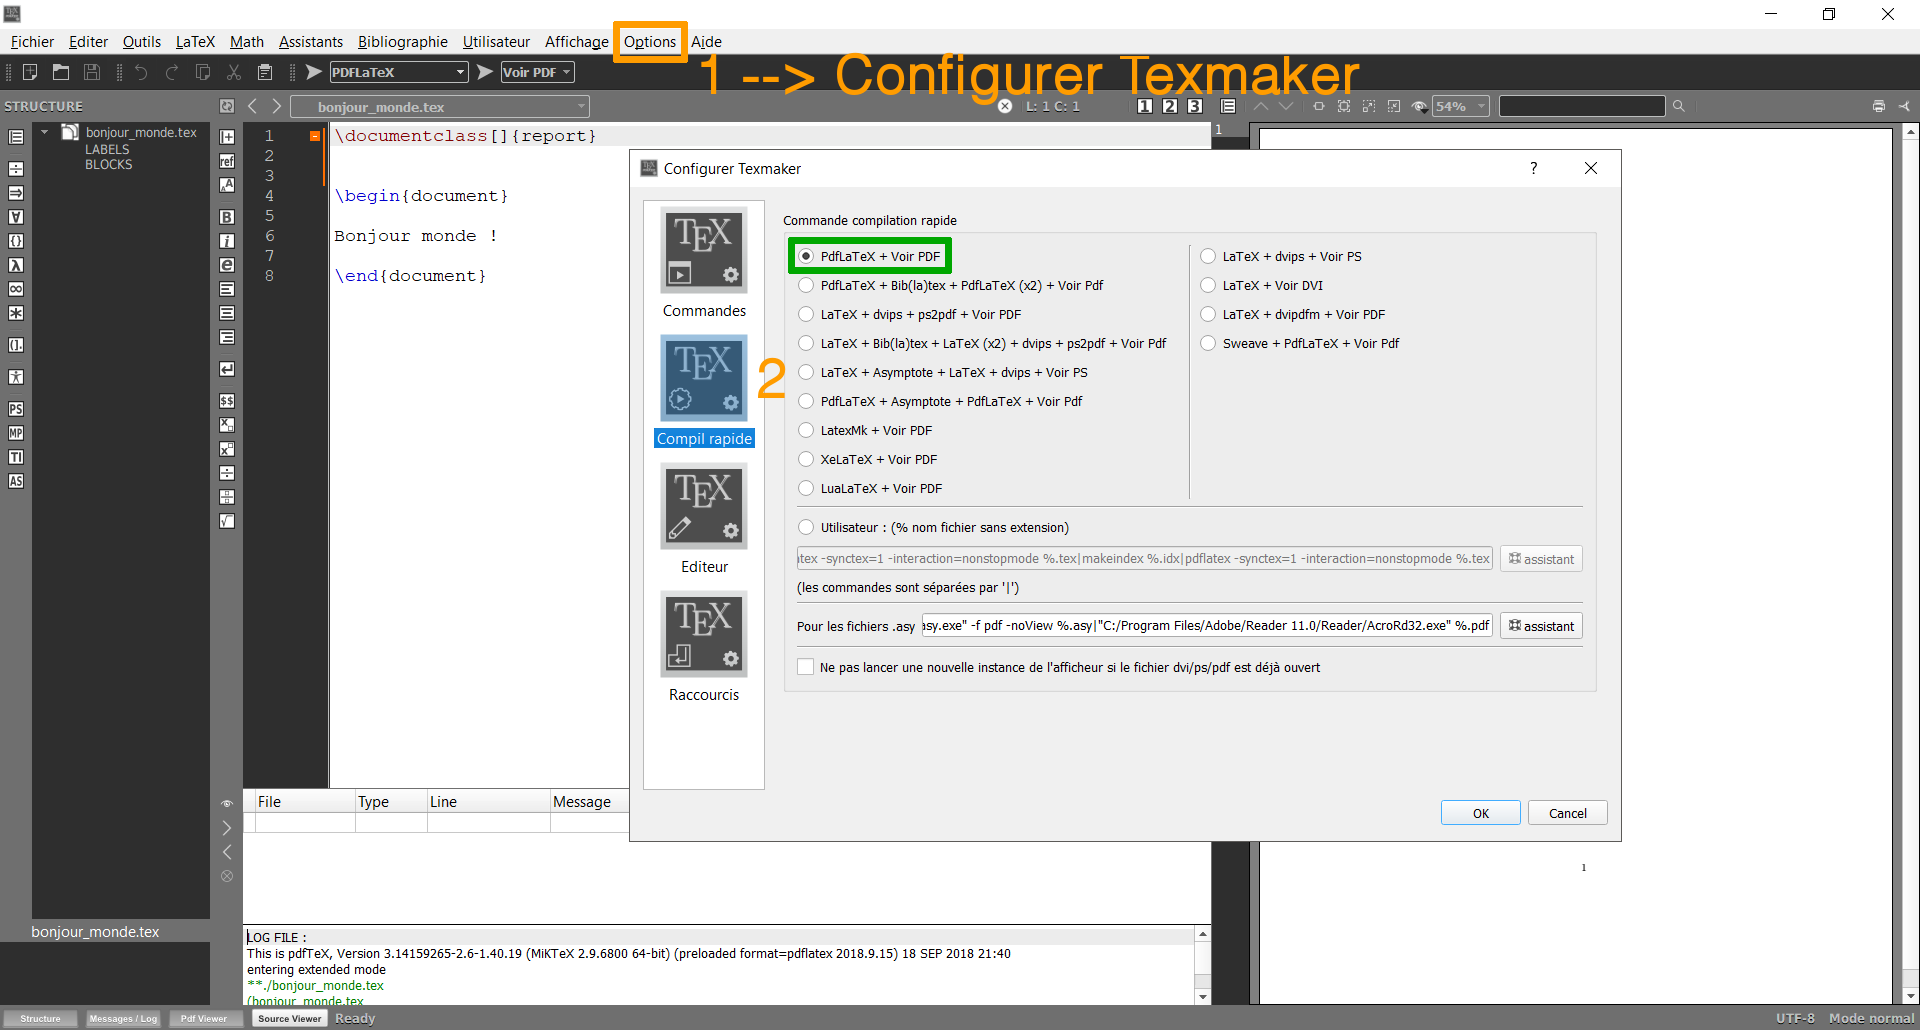Open the 54% zoom level dropdown

click(x=1460, y=106)
